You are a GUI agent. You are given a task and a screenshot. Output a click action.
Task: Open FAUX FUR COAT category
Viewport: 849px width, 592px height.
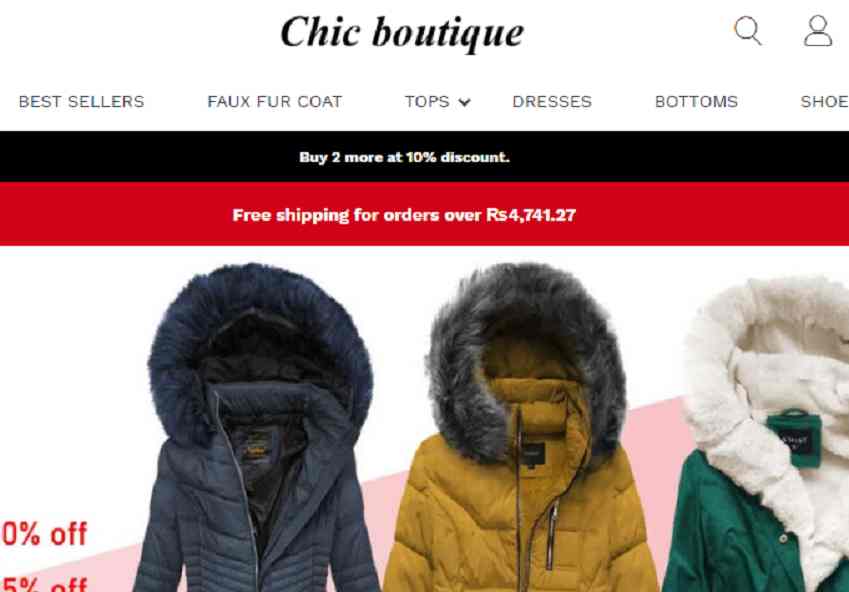[x=275, y=101]
